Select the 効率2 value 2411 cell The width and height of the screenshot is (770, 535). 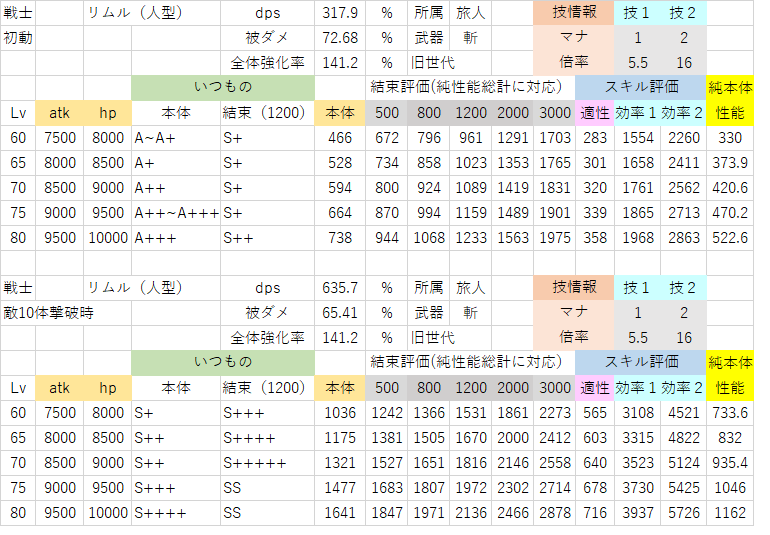684,163
